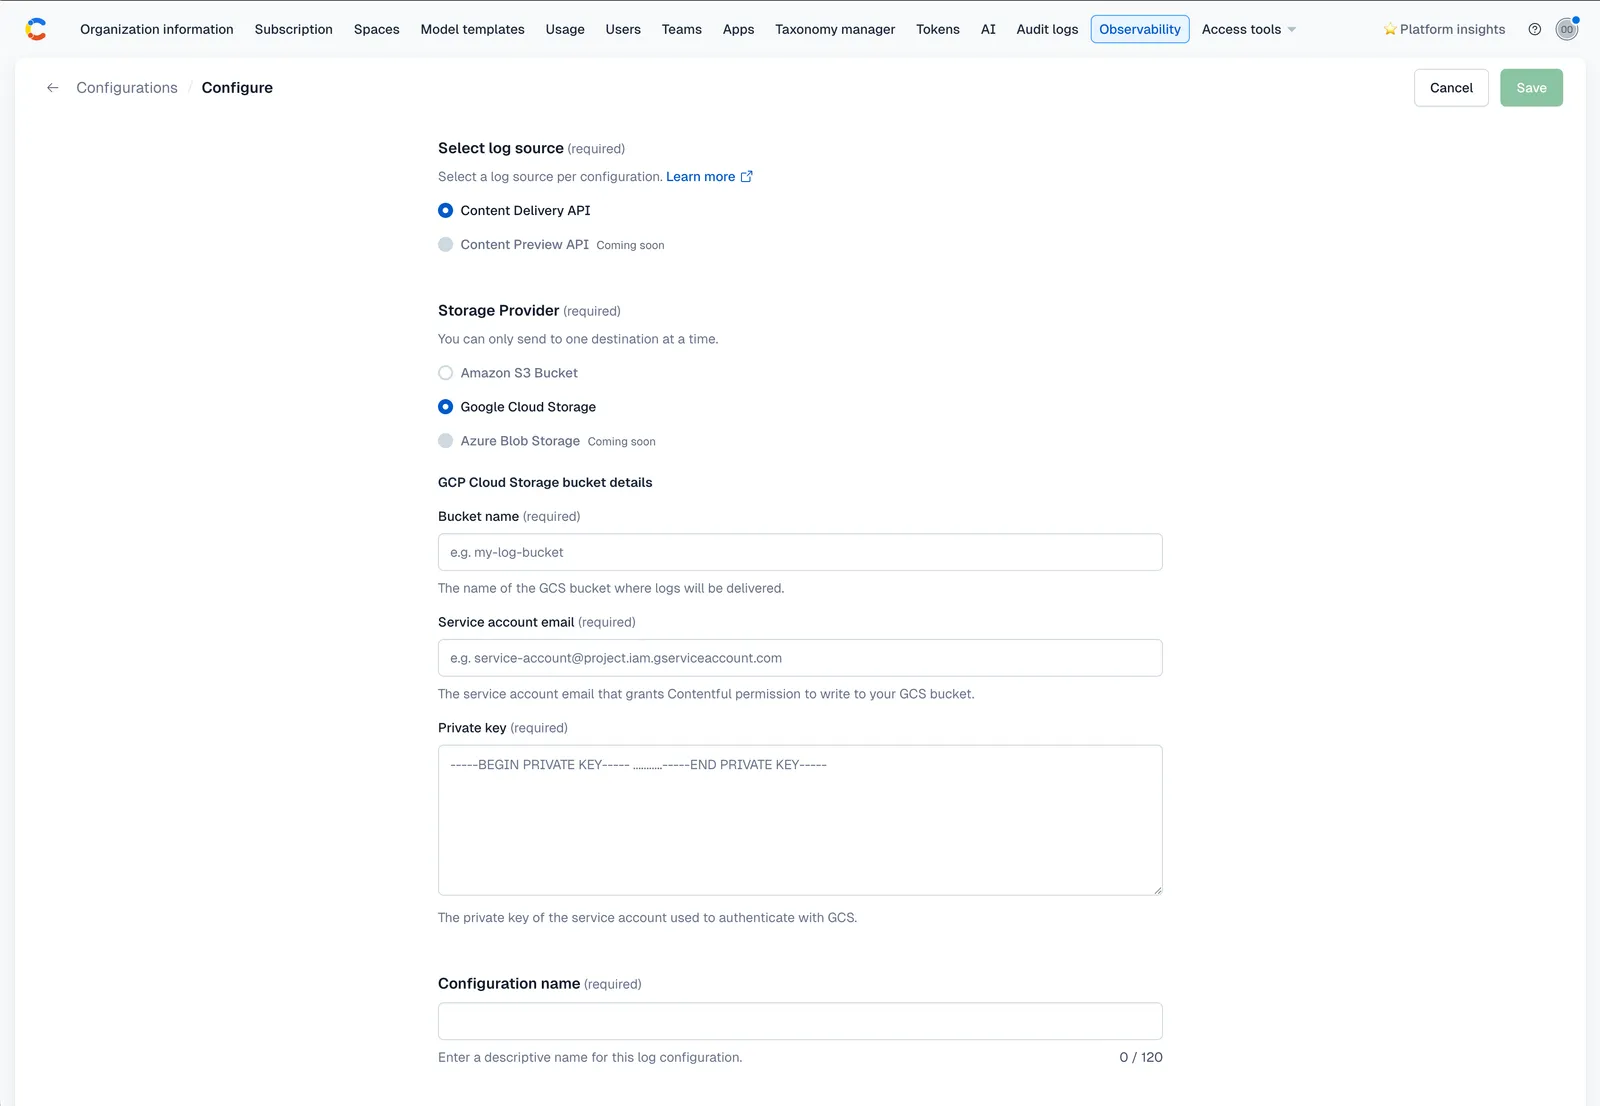Choose Google Cloud Storage radio option

point(446,407)
